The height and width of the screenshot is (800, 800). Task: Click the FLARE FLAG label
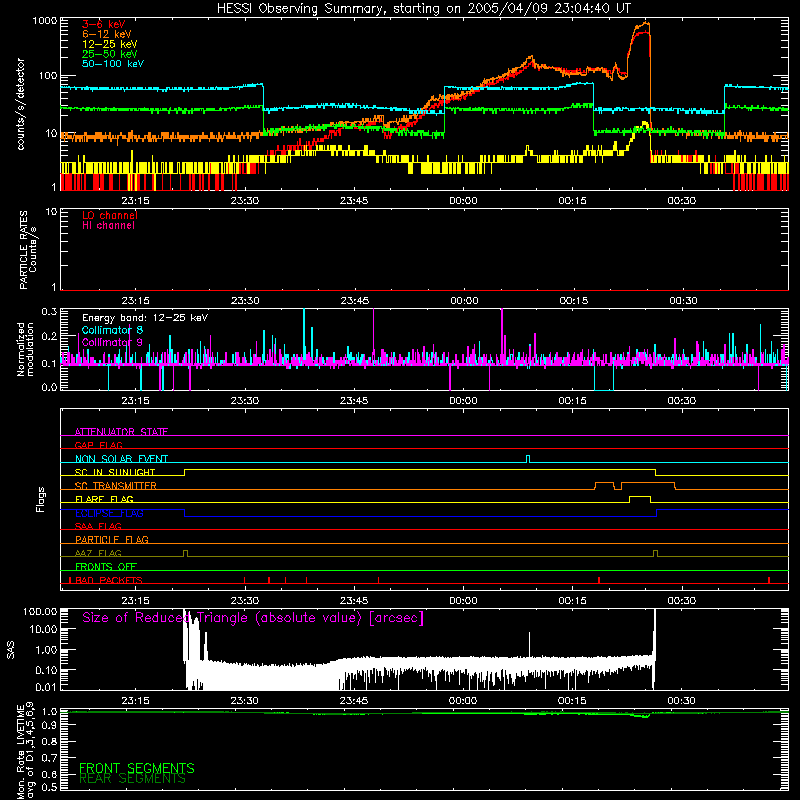point(104,499)
